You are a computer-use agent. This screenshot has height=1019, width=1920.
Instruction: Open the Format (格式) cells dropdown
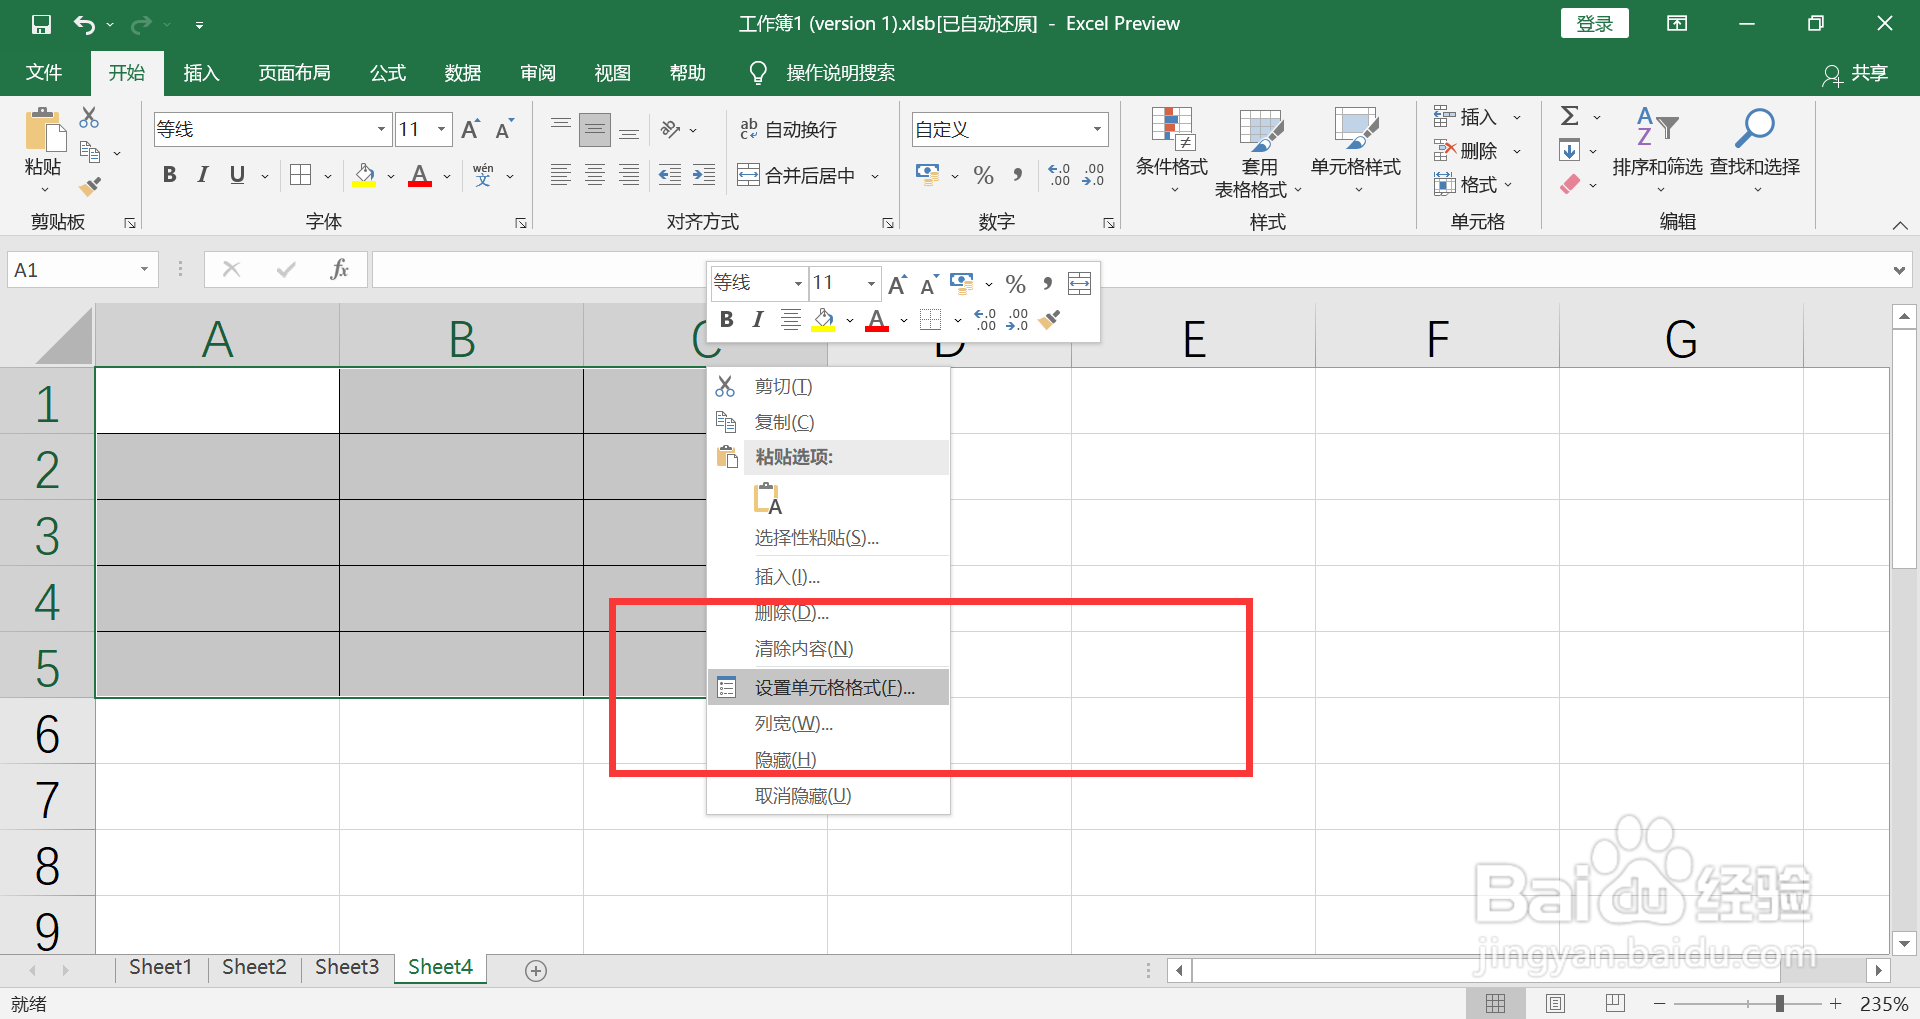pos(1474,184)
